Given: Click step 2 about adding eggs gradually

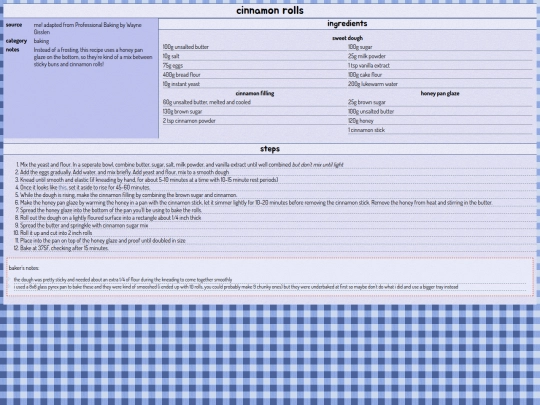Looking at the screenshot, I should pyautogui.click(x=124, y=172).
